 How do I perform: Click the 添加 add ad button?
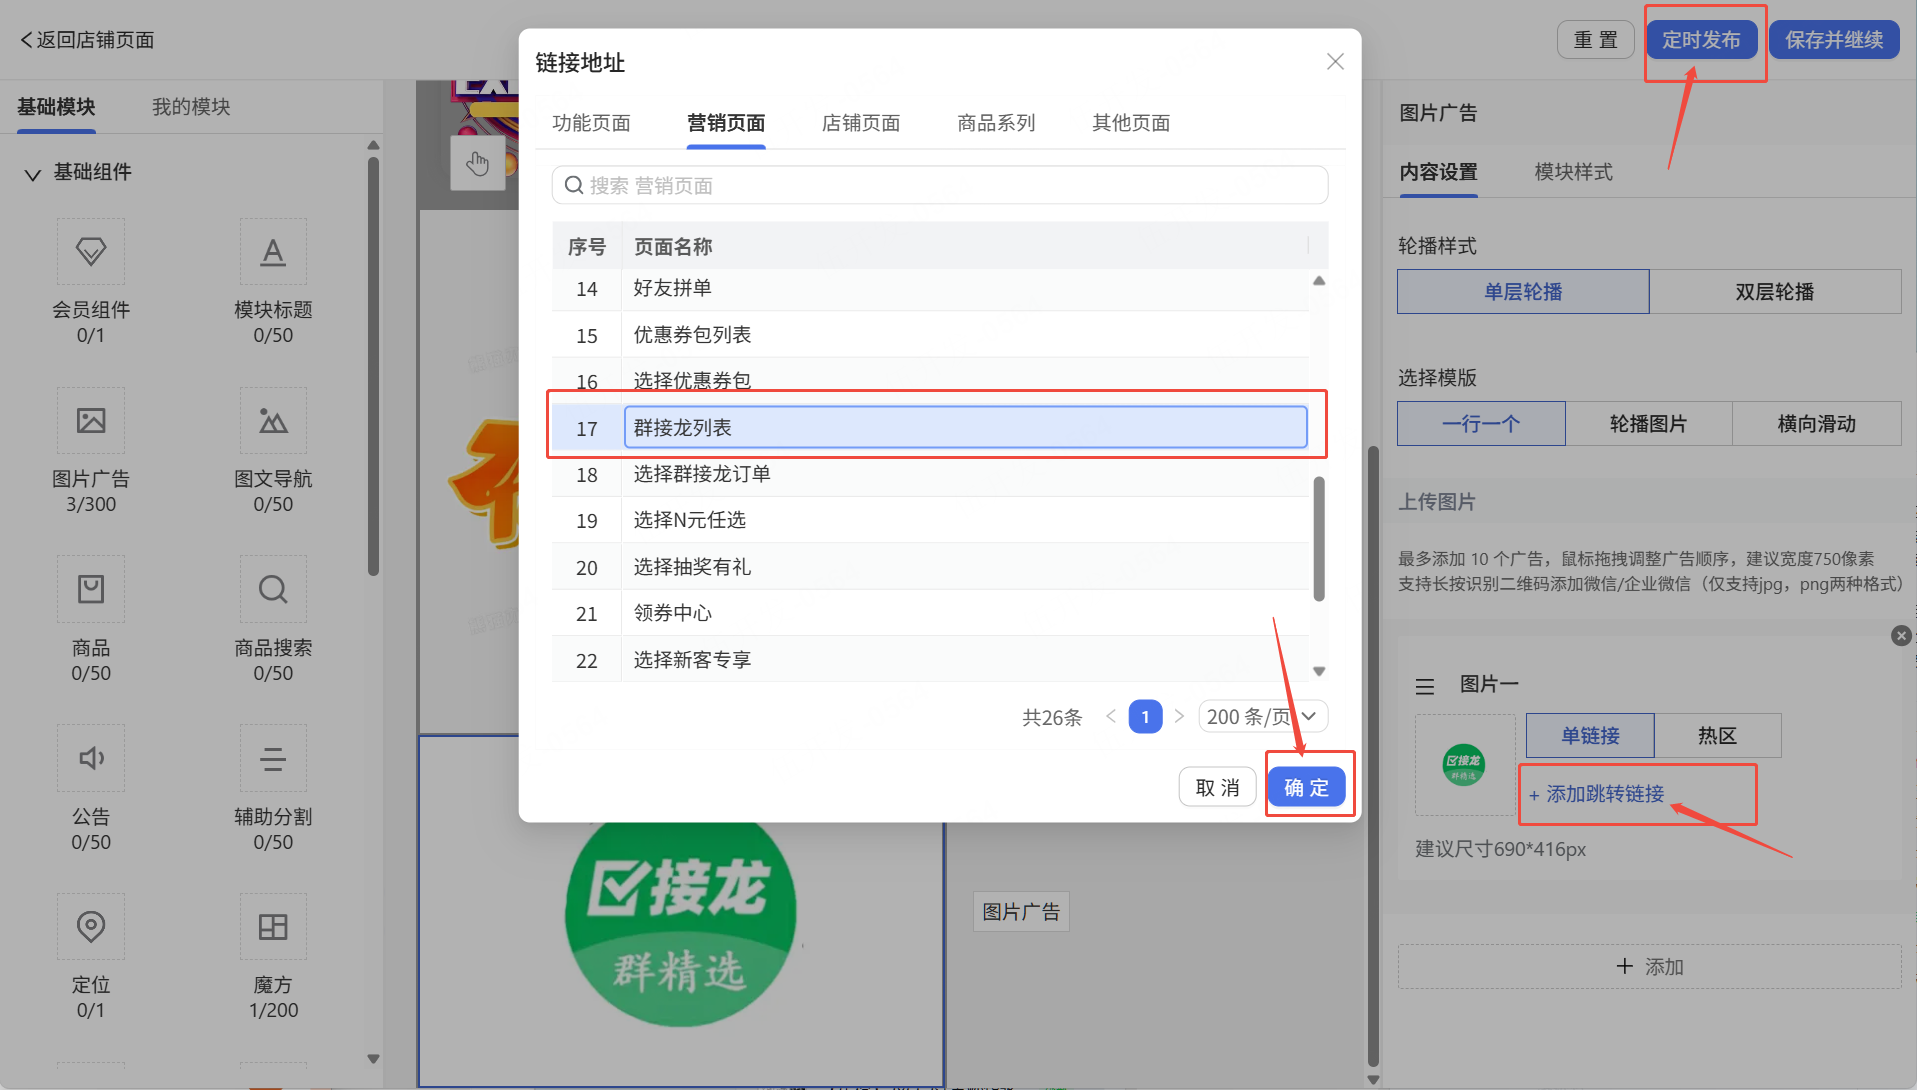coord(1650,967)
